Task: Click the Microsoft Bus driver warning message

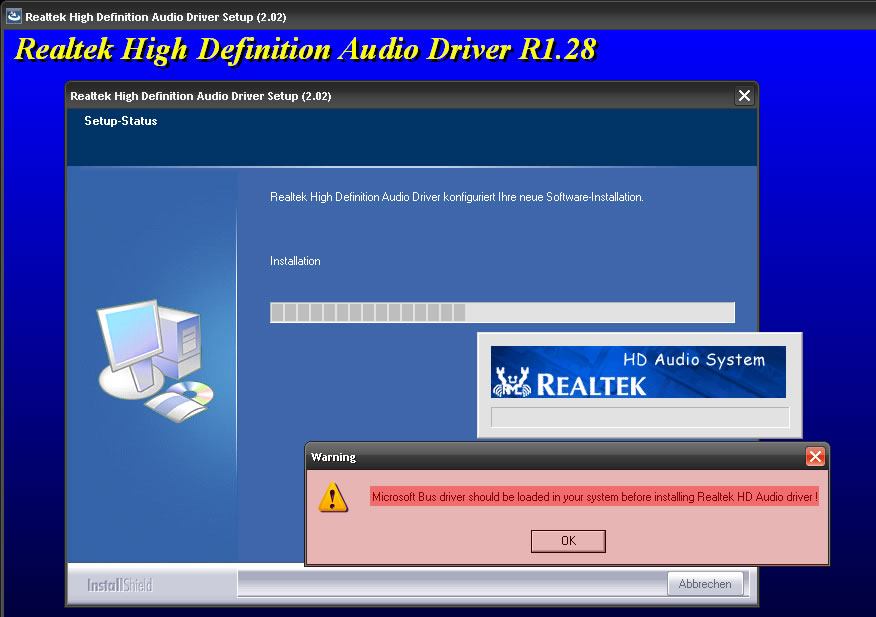Action: 594,496
